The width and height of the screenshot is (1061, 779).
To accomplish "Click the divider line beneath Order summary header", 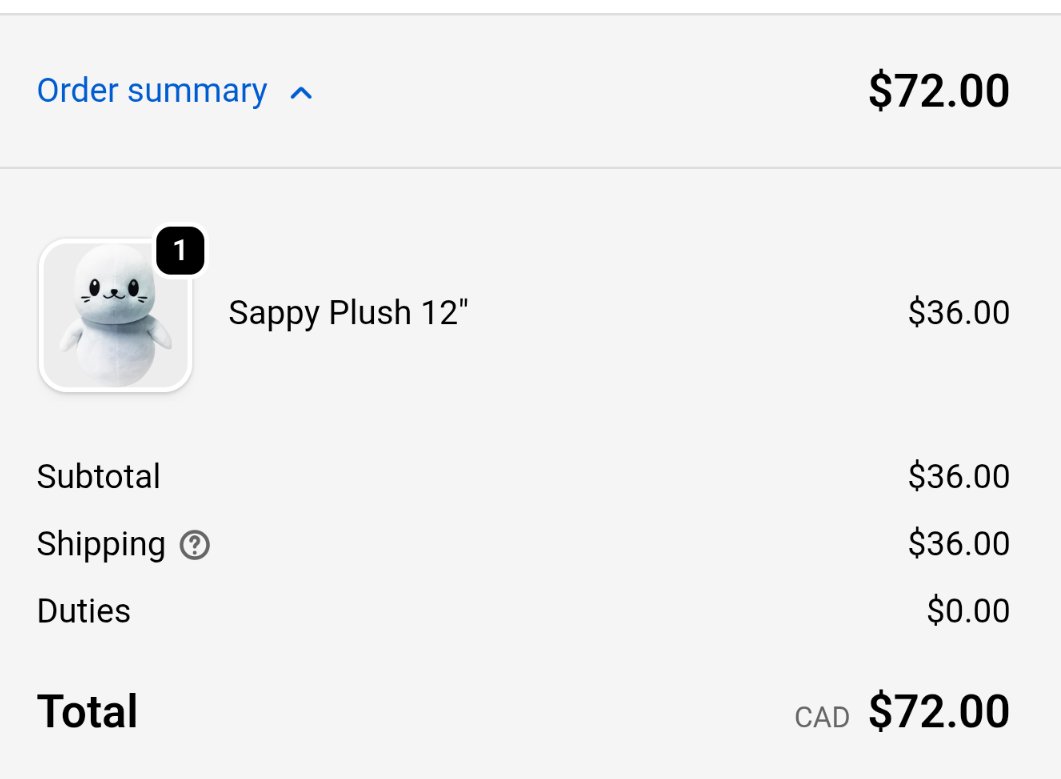I will coord(530,168).
